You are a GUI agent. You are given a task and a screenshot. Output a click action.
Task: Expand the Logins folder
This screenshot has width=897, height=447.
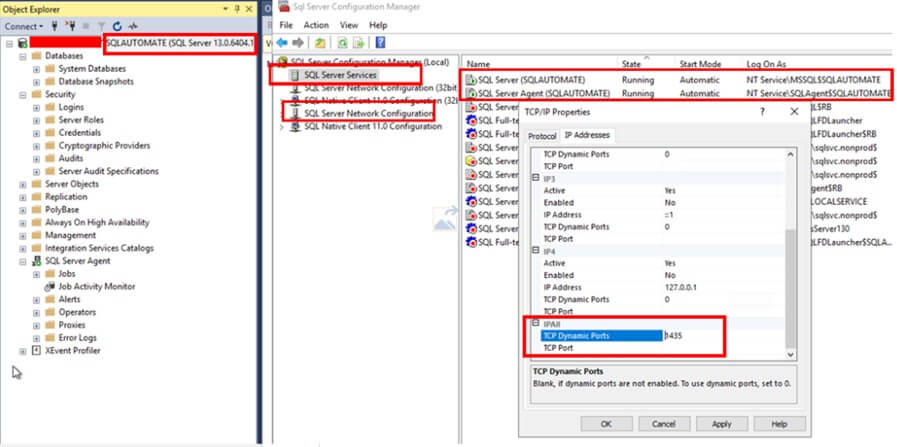coord(36,108)
